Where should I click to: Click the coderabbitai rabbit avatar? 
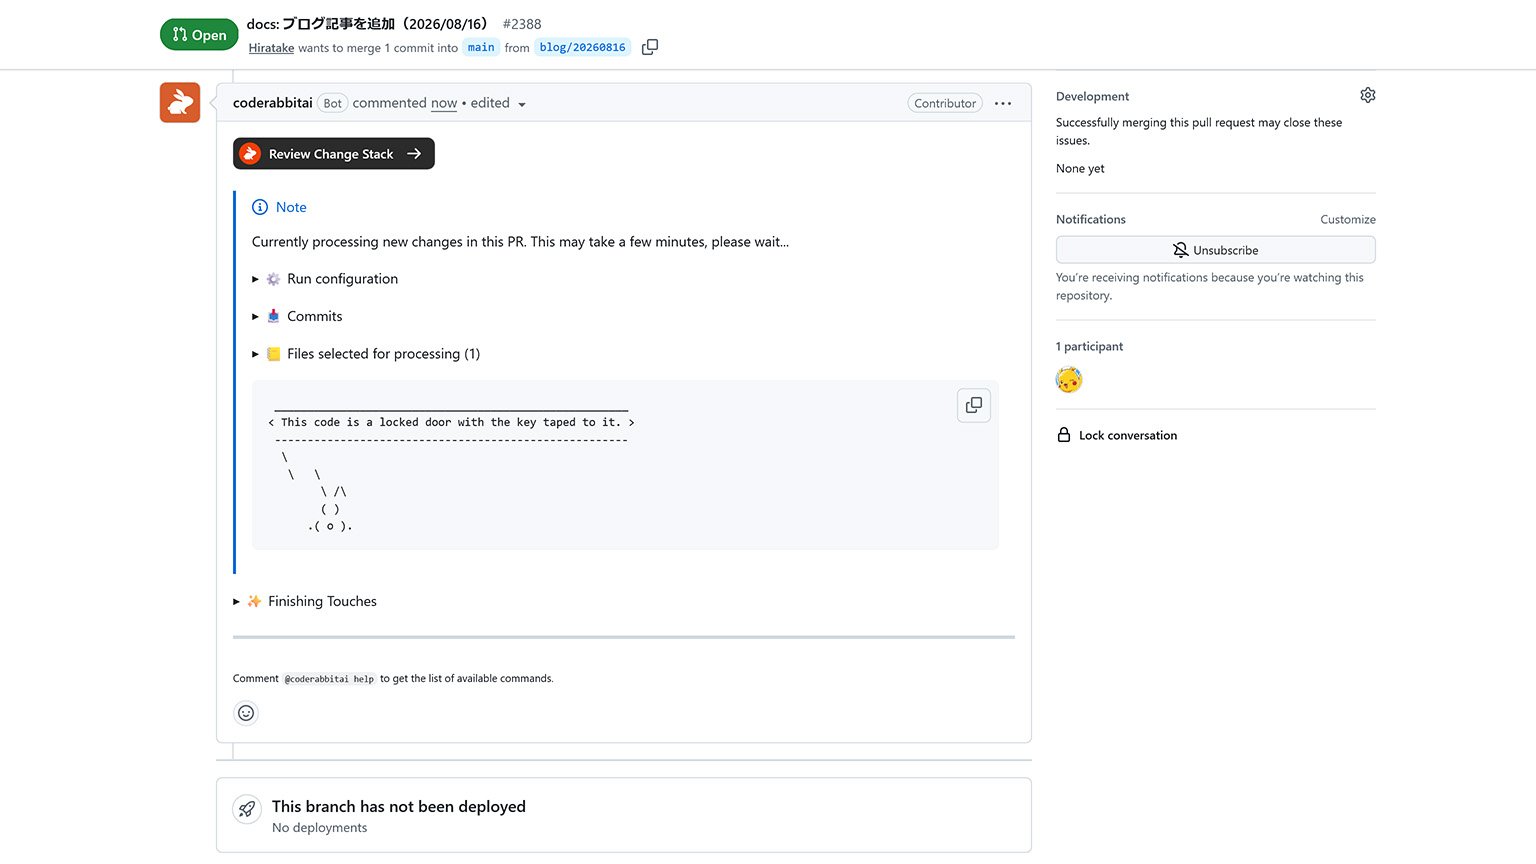coord(180,102)
